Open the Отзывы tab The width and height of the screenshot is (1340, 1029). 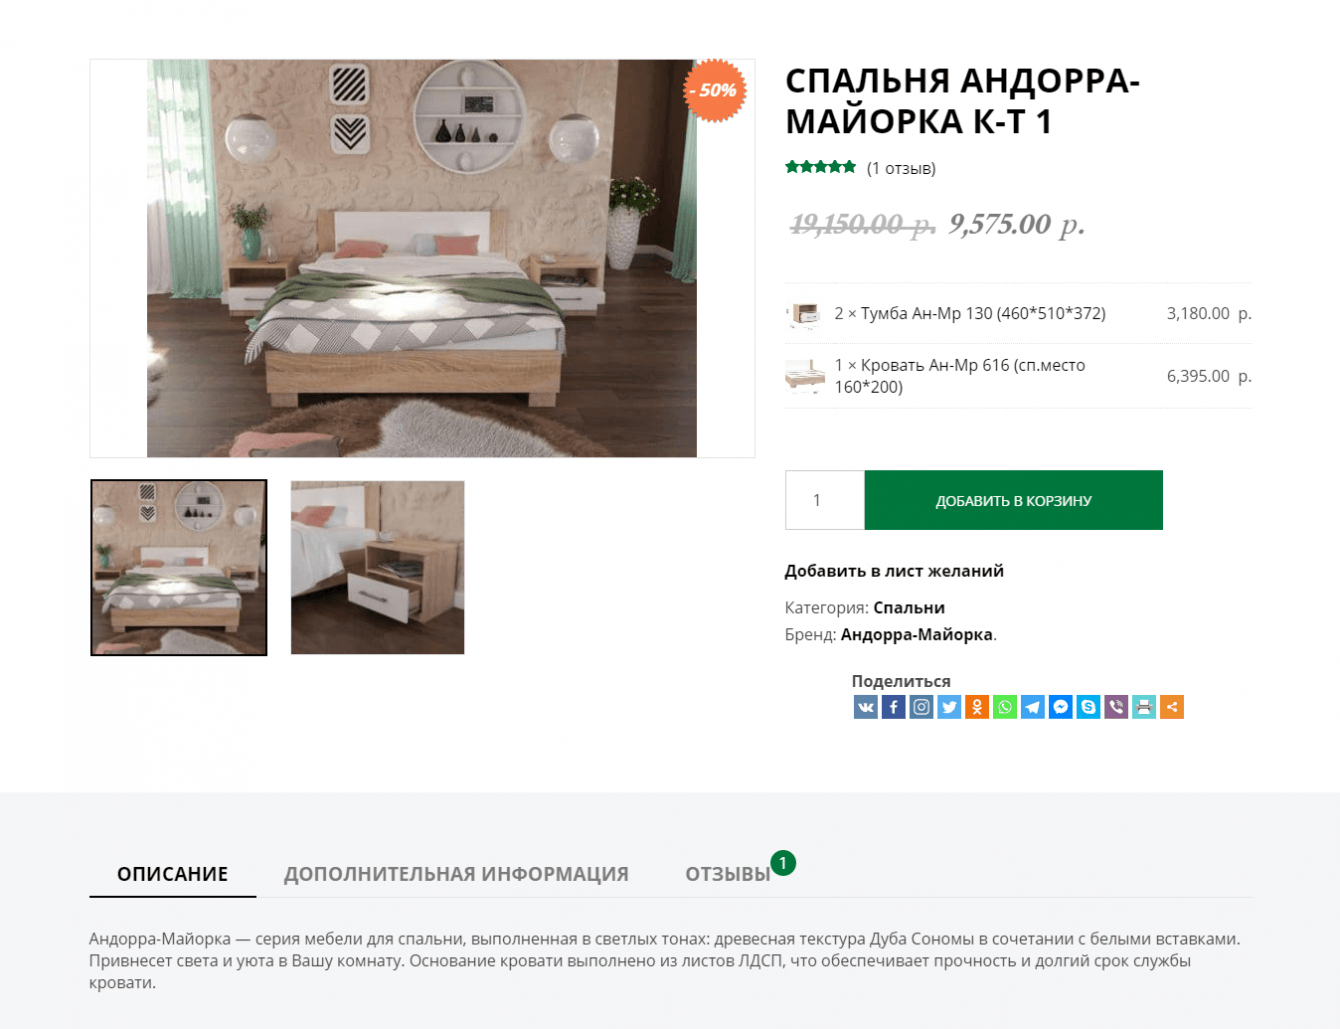pyautogui.click(x=728, y=874)
